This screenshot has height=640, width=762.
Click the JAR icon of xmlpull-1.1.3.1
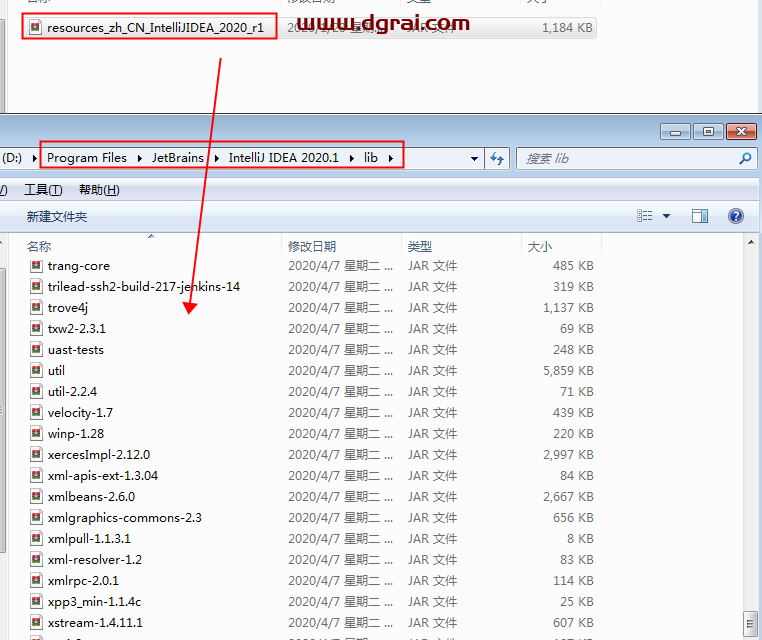point(36,538)
